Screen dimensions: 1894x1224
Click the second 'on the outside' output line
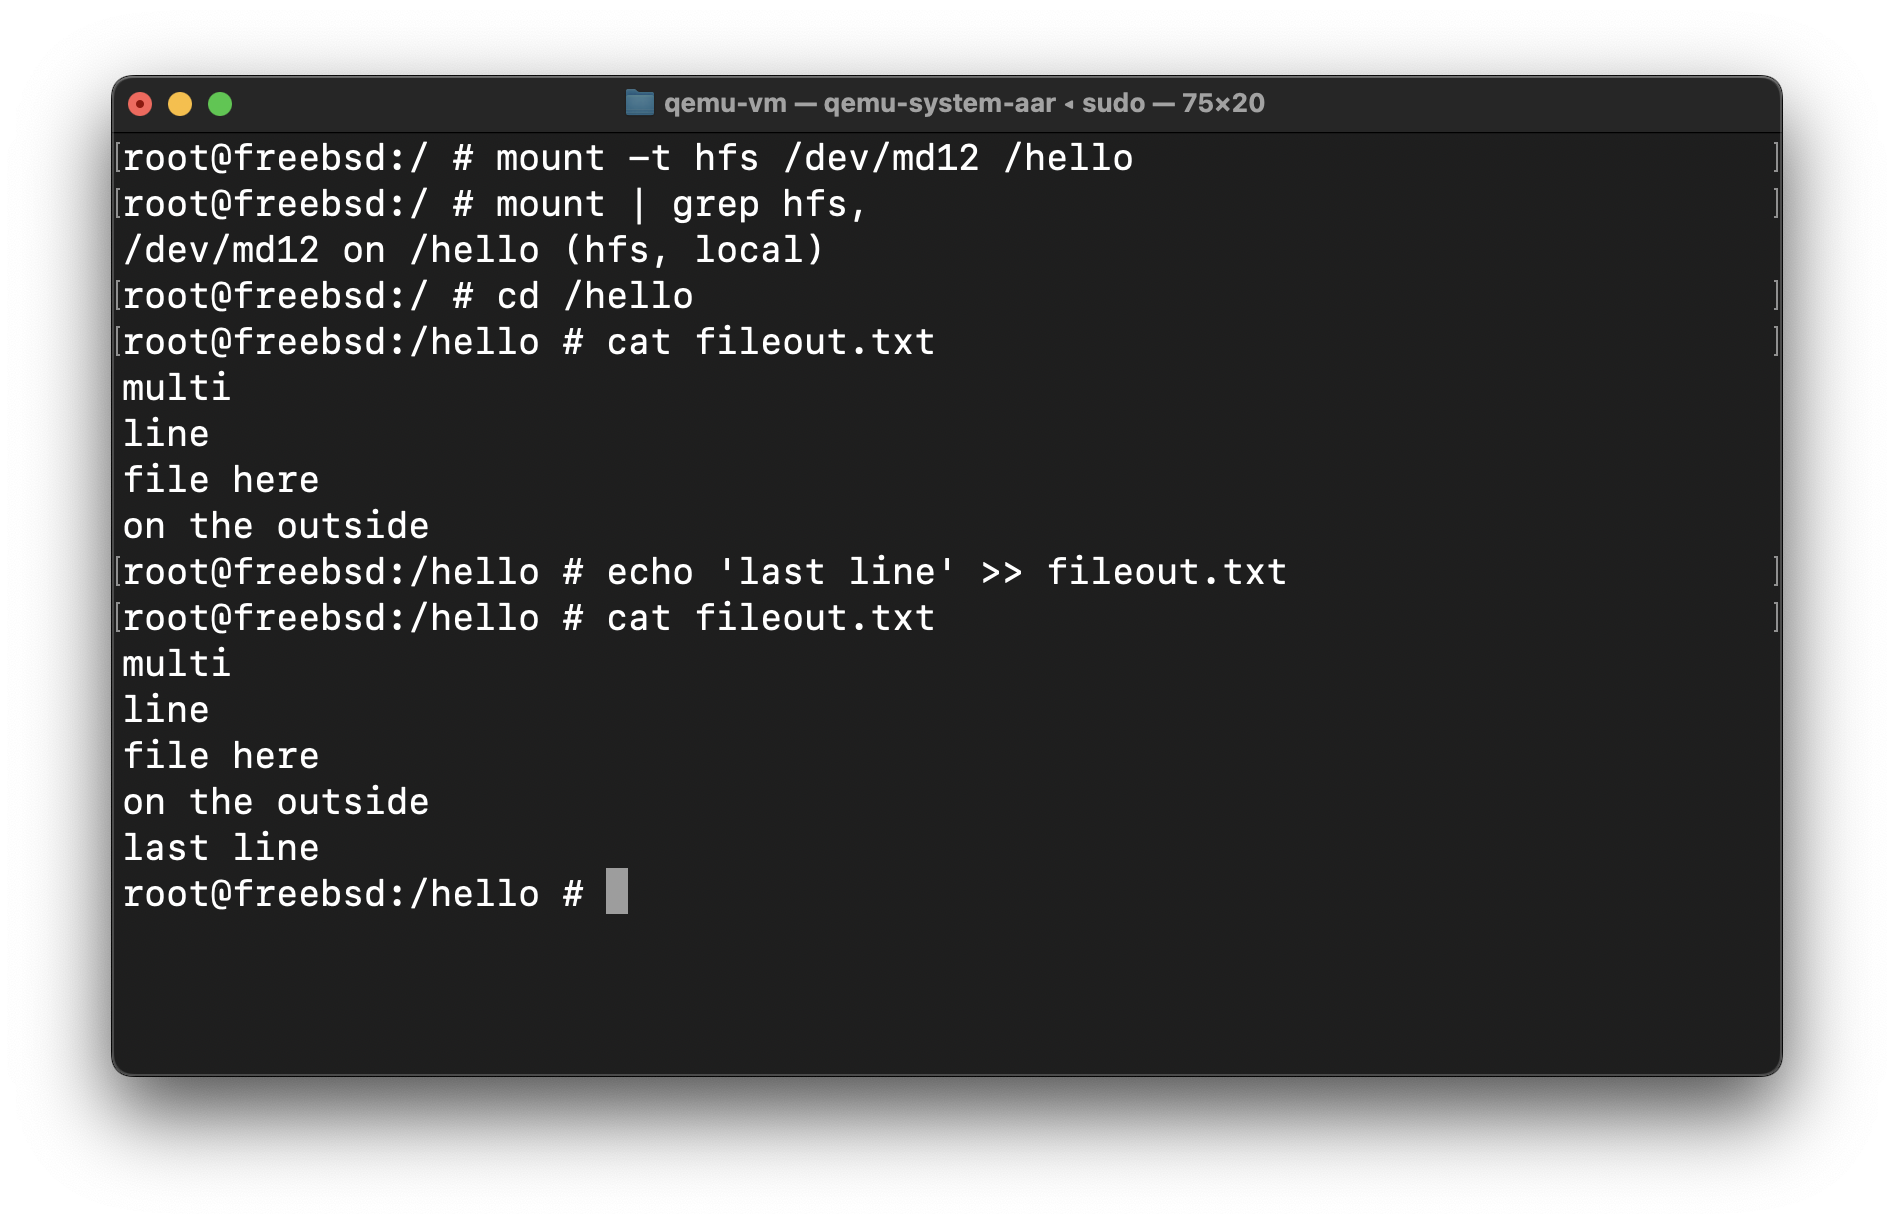276,802
